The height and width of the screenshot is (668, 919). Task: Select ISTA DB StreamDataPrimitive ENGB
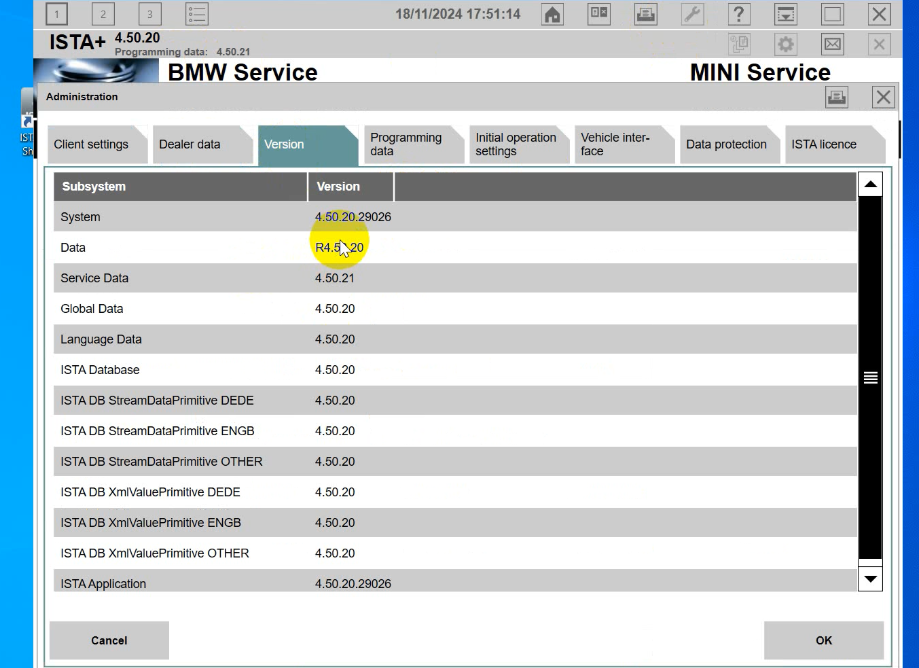157,431
